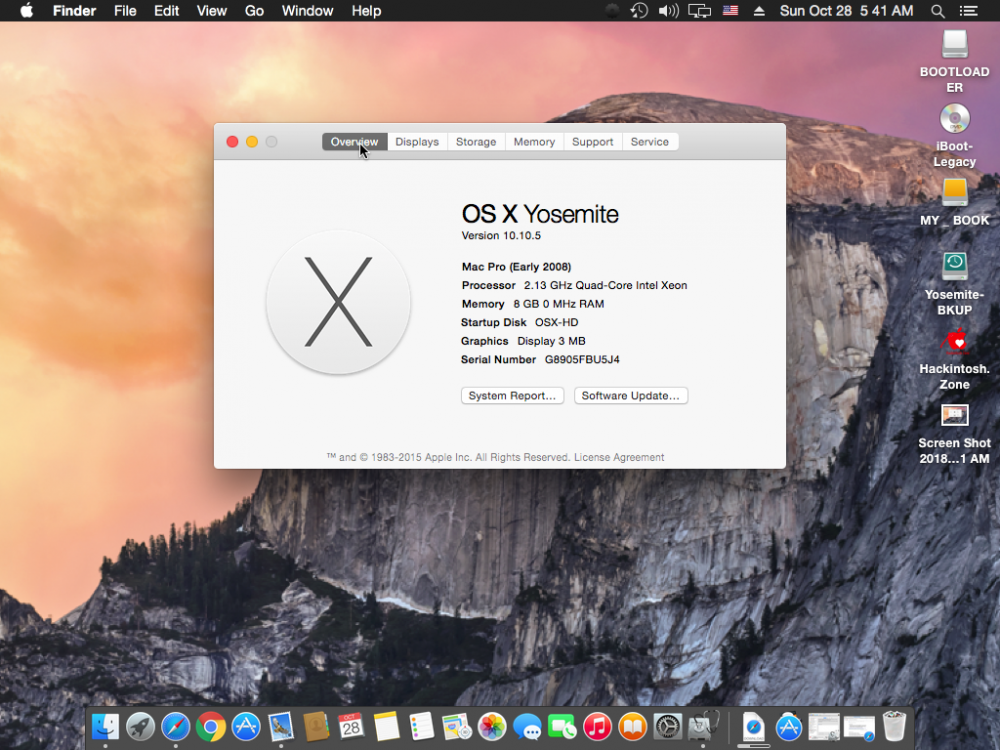Open Notification Center list icon
The width and height of the screenshot is (1000, 750).
[x=968, y=11]
